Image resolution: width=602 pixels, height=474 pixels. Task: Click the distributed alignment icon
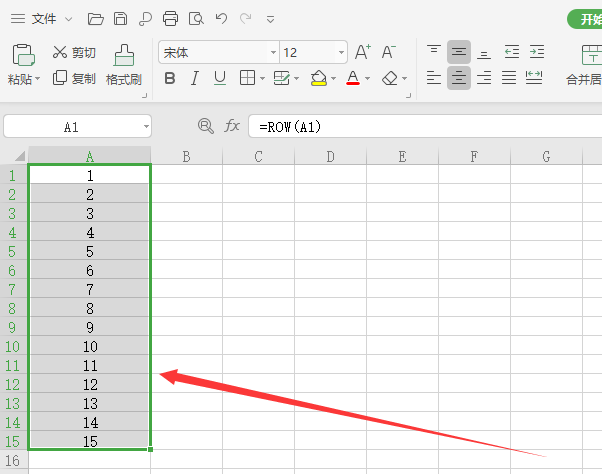point(534,78)
